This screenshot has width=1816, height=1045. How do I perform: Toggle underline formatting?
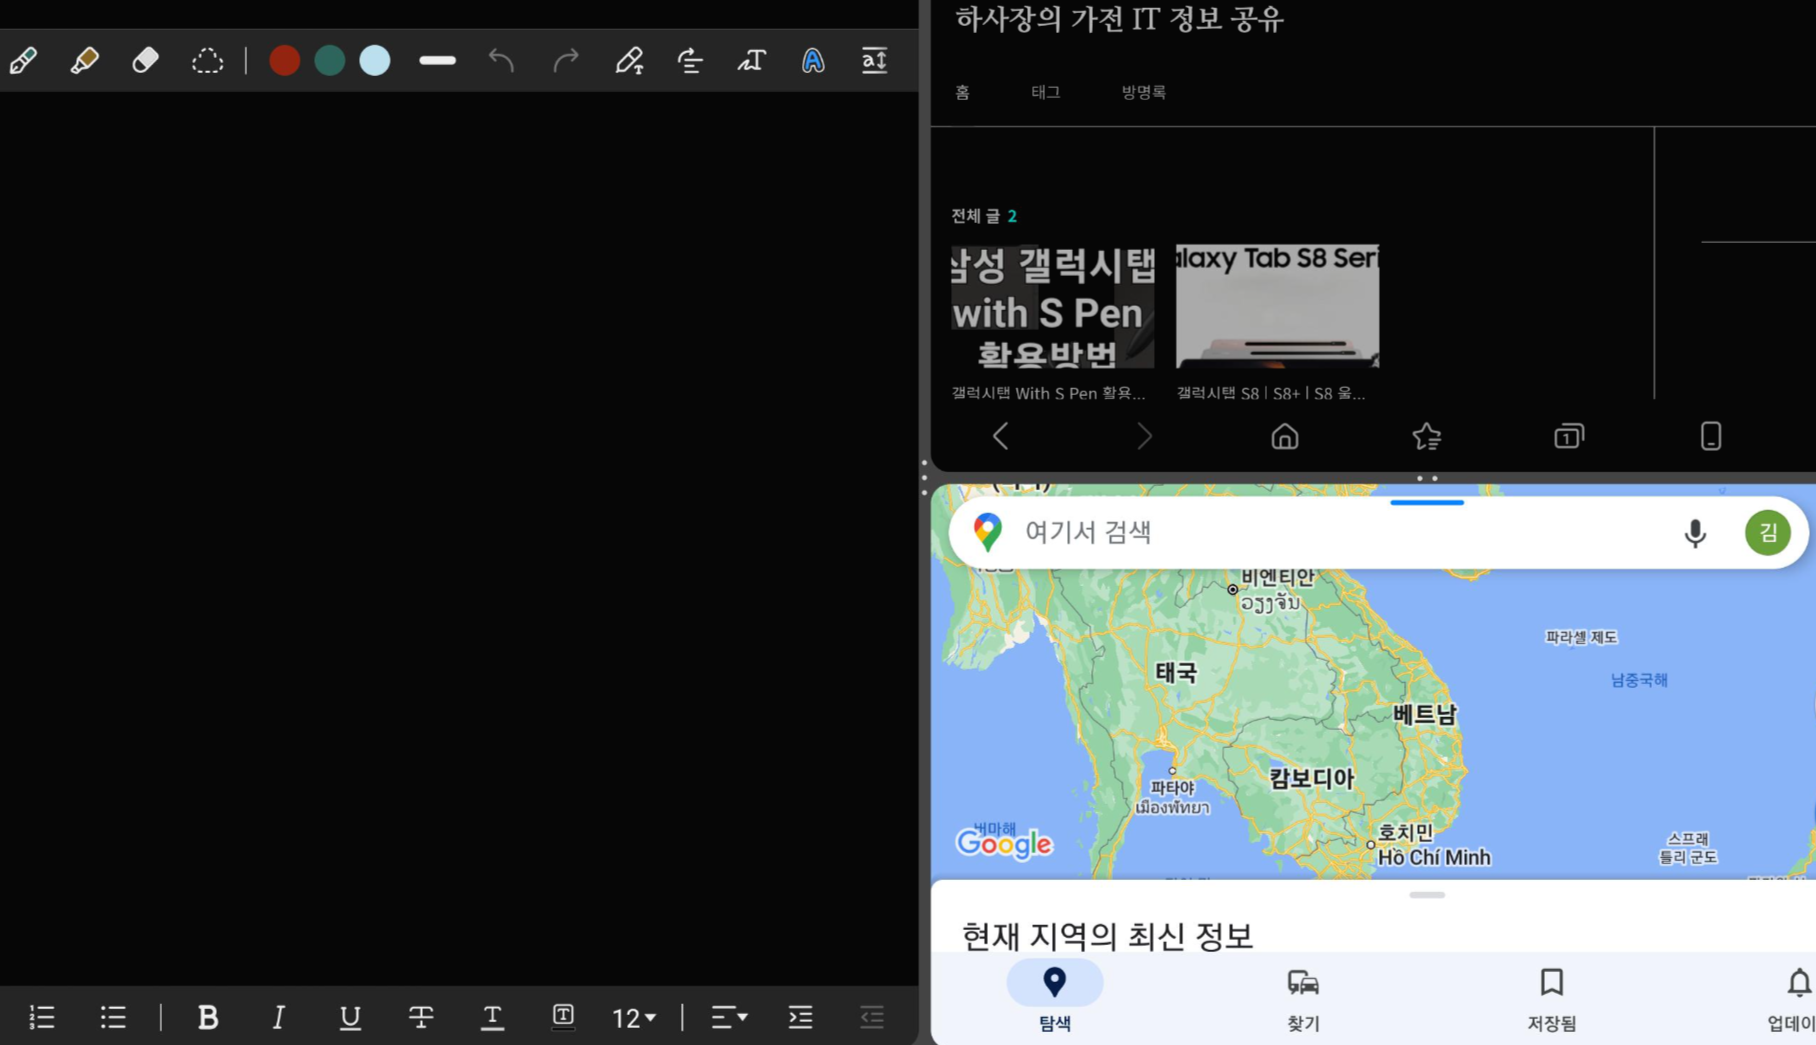click(350, 1017)
